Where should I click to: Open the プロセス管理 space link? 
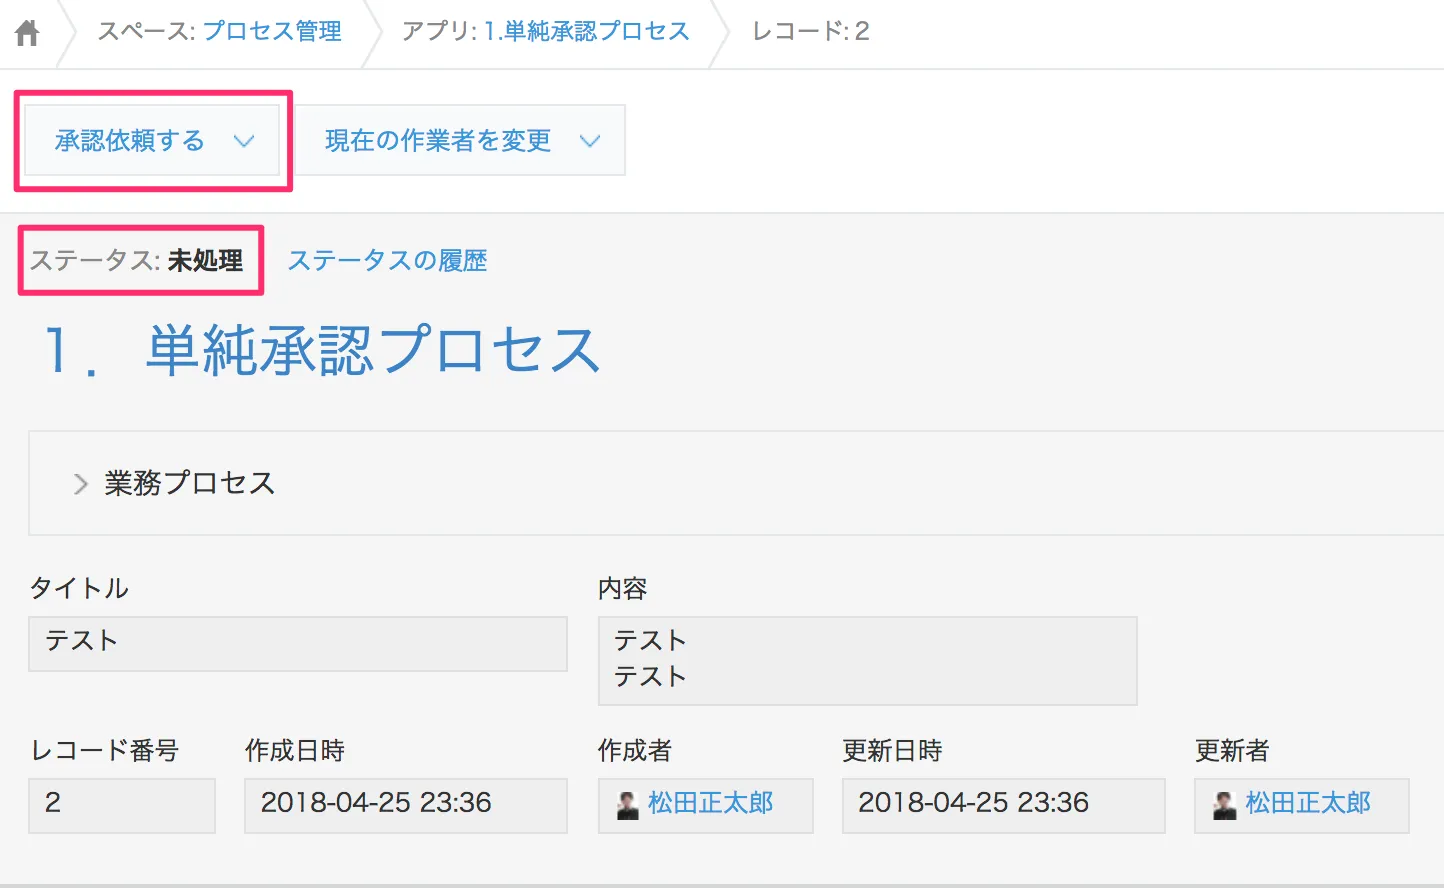[272, 31]
